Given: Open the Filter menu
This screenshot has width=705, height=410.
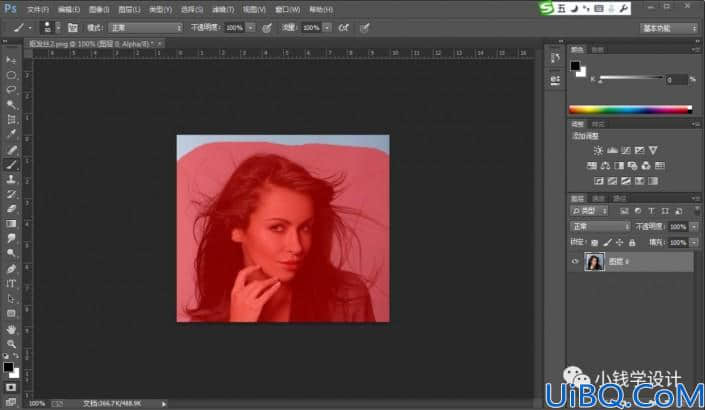Looking at the screenshot, I should pos(223,9).
